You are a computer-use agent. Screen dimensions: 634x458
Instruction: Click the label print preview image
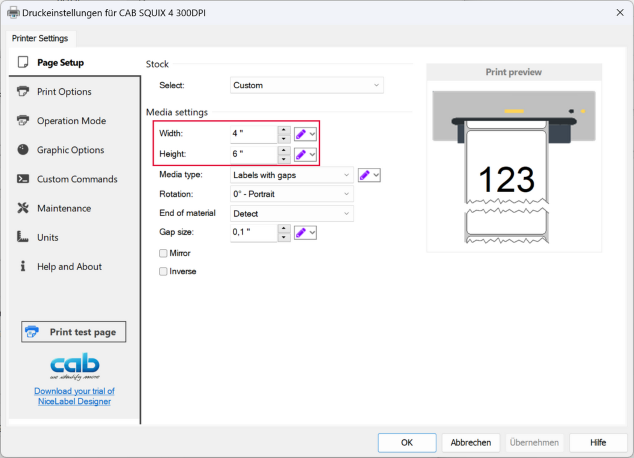tap(514, 167)
